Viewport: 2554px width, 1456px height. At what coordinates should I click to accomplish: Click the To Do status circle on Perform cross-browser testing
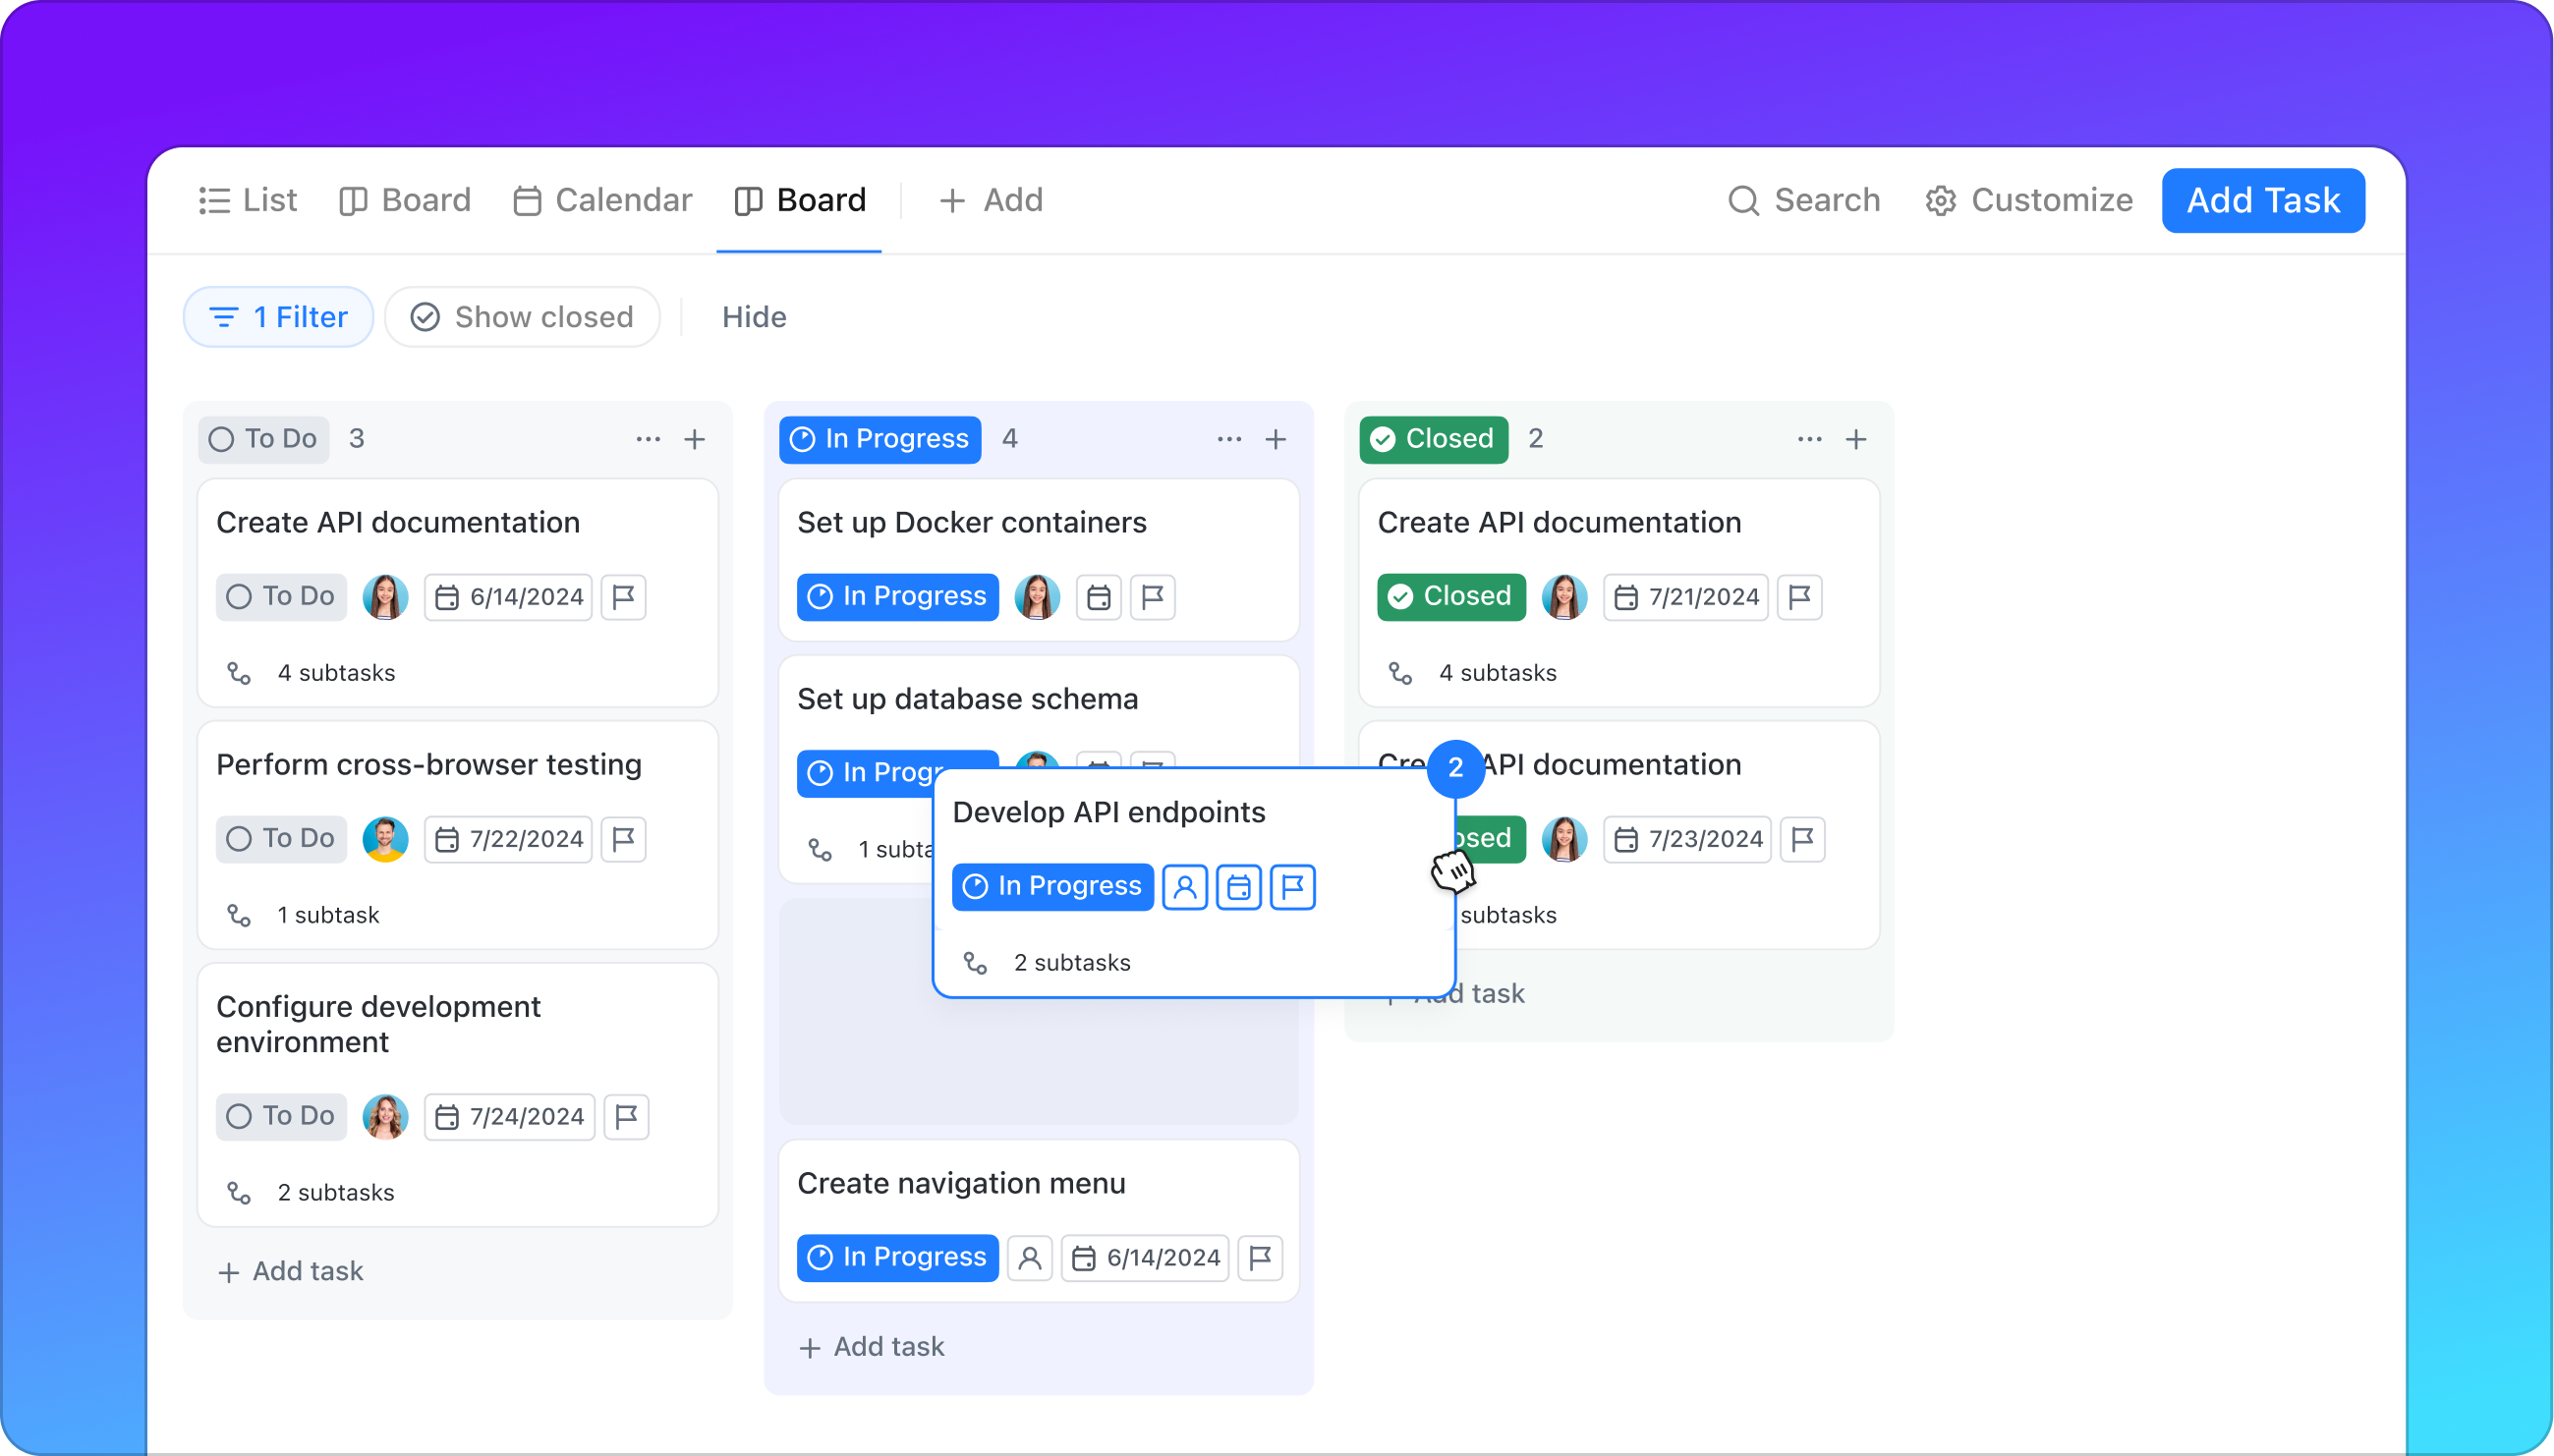(239, 839)
